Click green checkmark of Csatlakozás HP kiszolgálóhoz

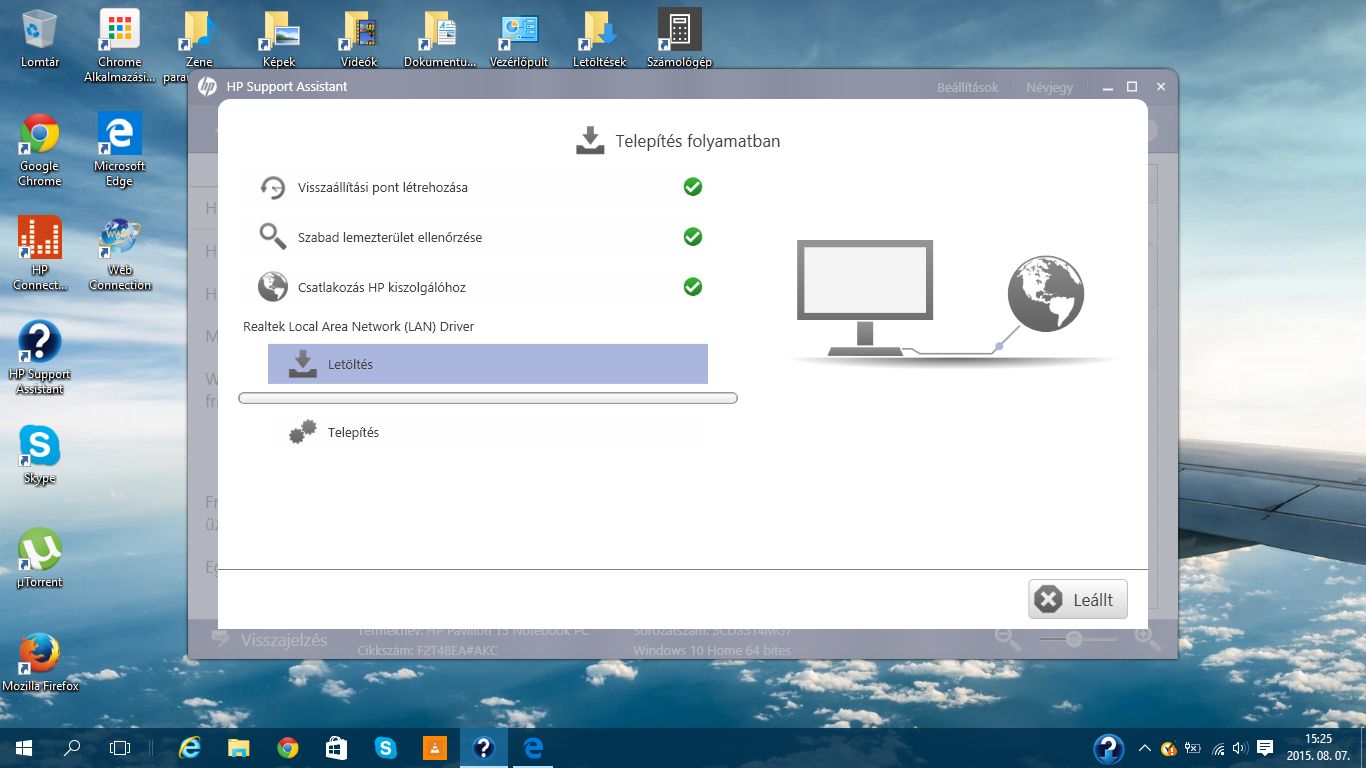tap(692, 287)
